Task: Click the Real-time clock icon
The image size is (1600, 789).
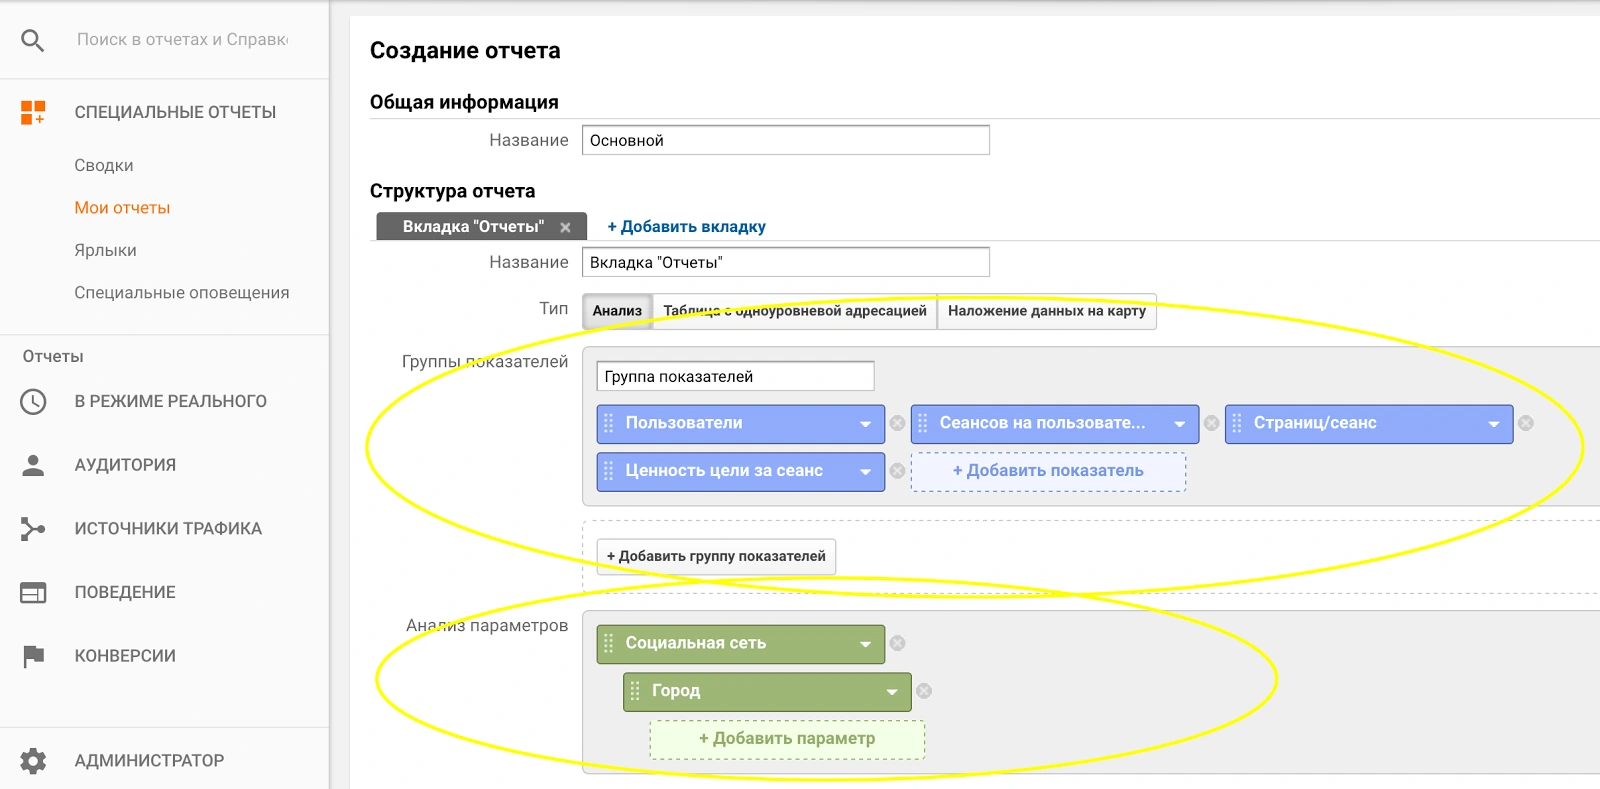Action: pyautogui.click(x=33, y=402)
